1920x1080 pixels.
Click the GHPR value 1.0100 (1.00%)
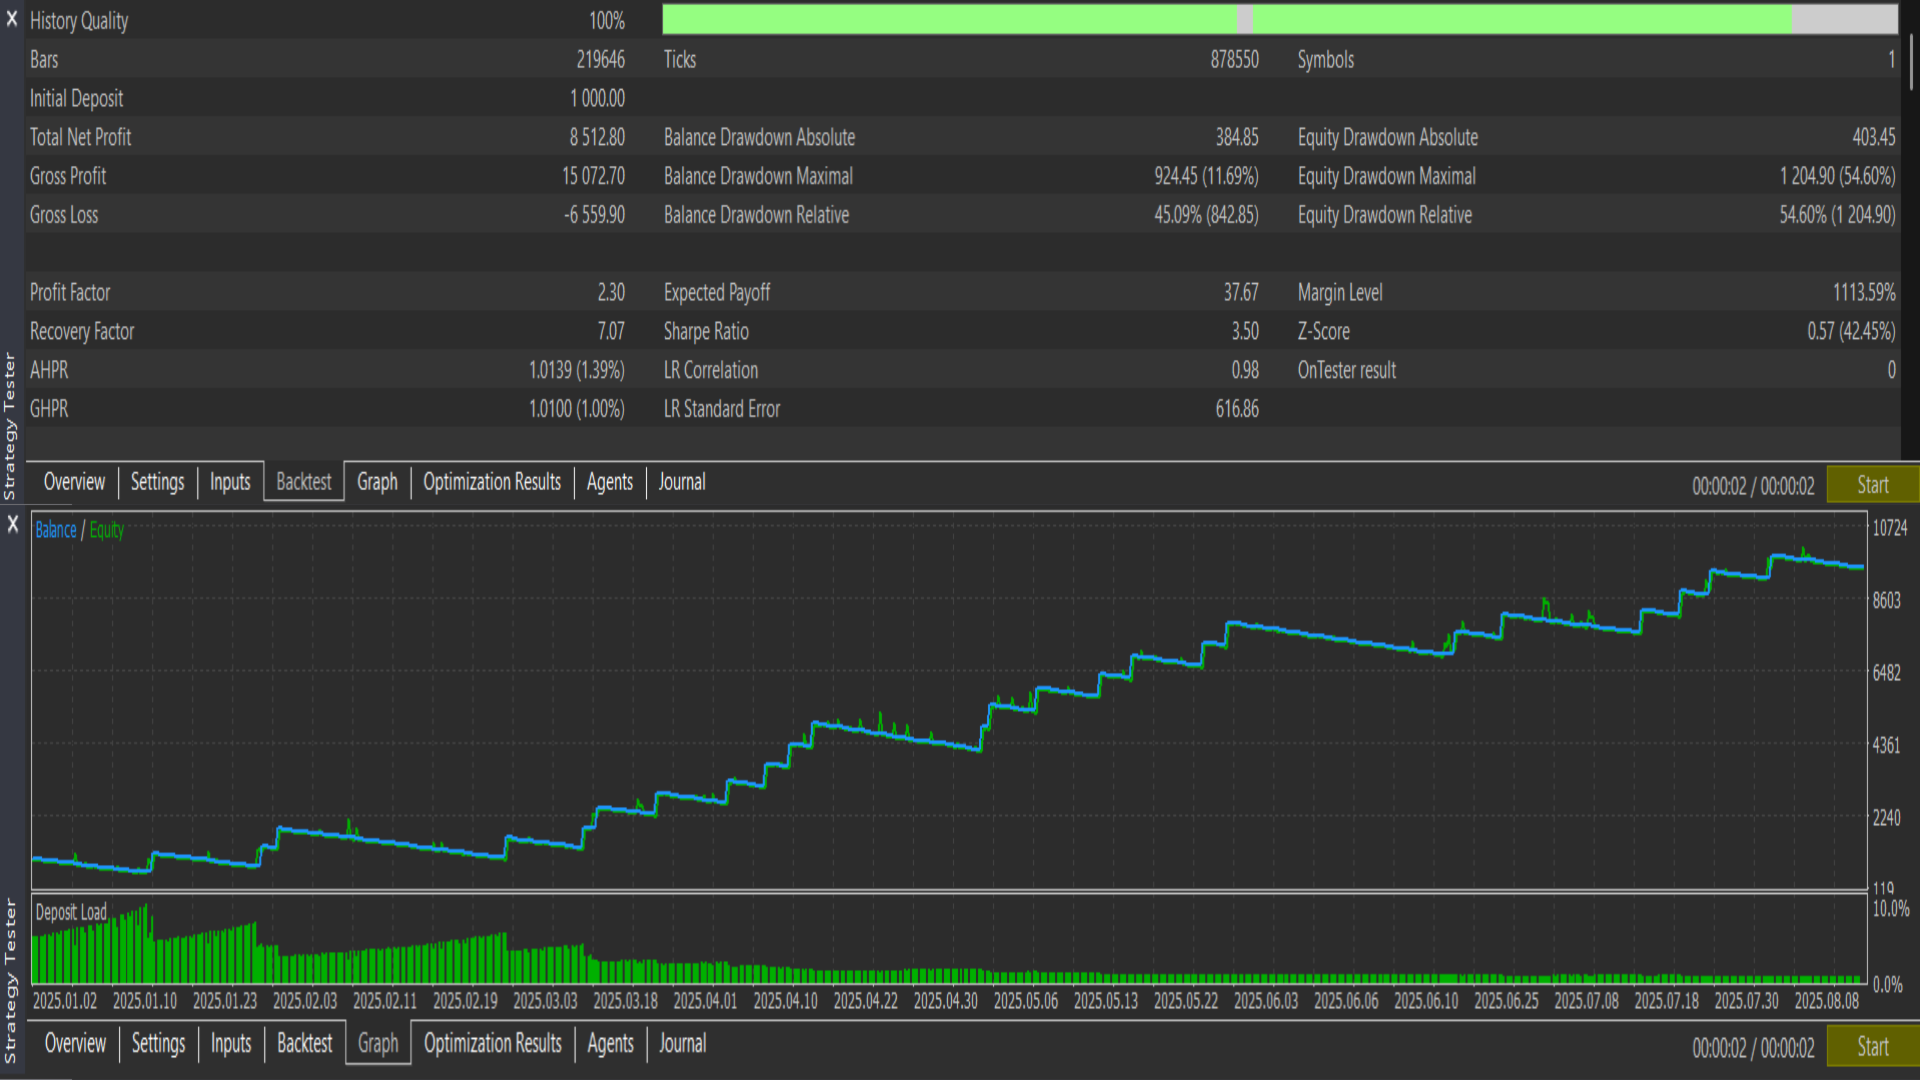pos(577,409)
